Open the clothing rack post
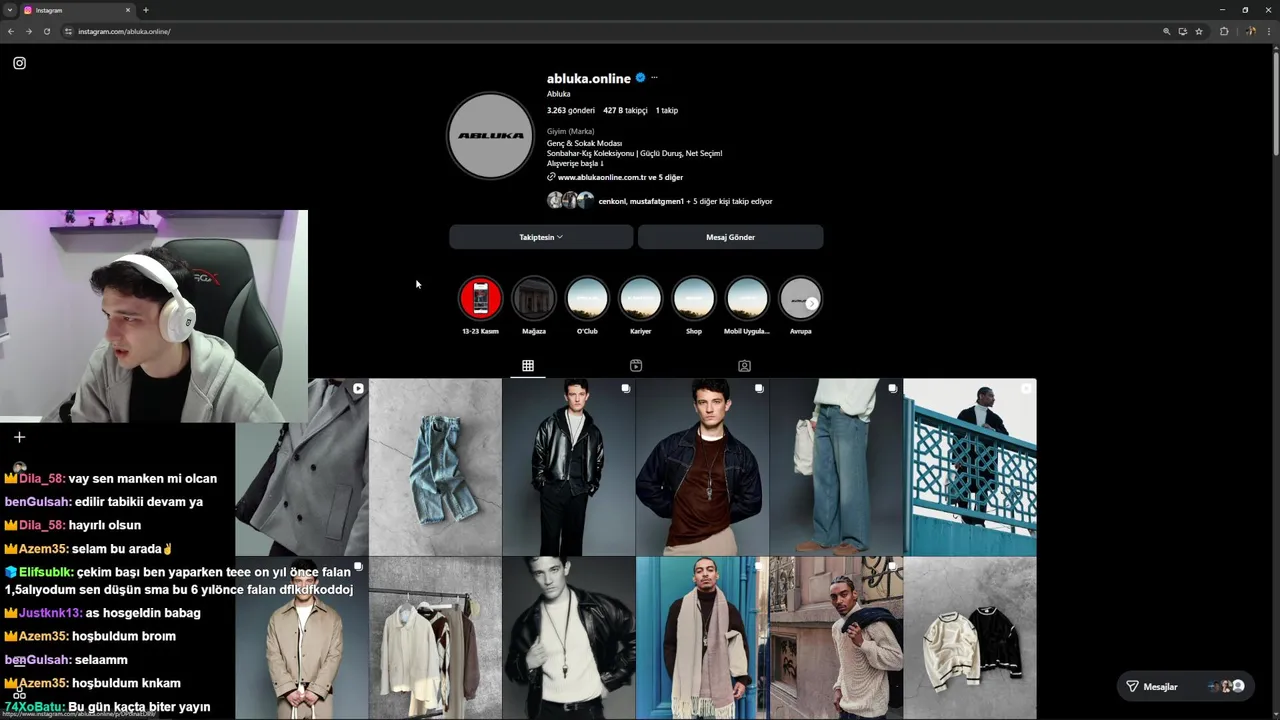This screenshot has width=1280, height=720. coord(435,638)
